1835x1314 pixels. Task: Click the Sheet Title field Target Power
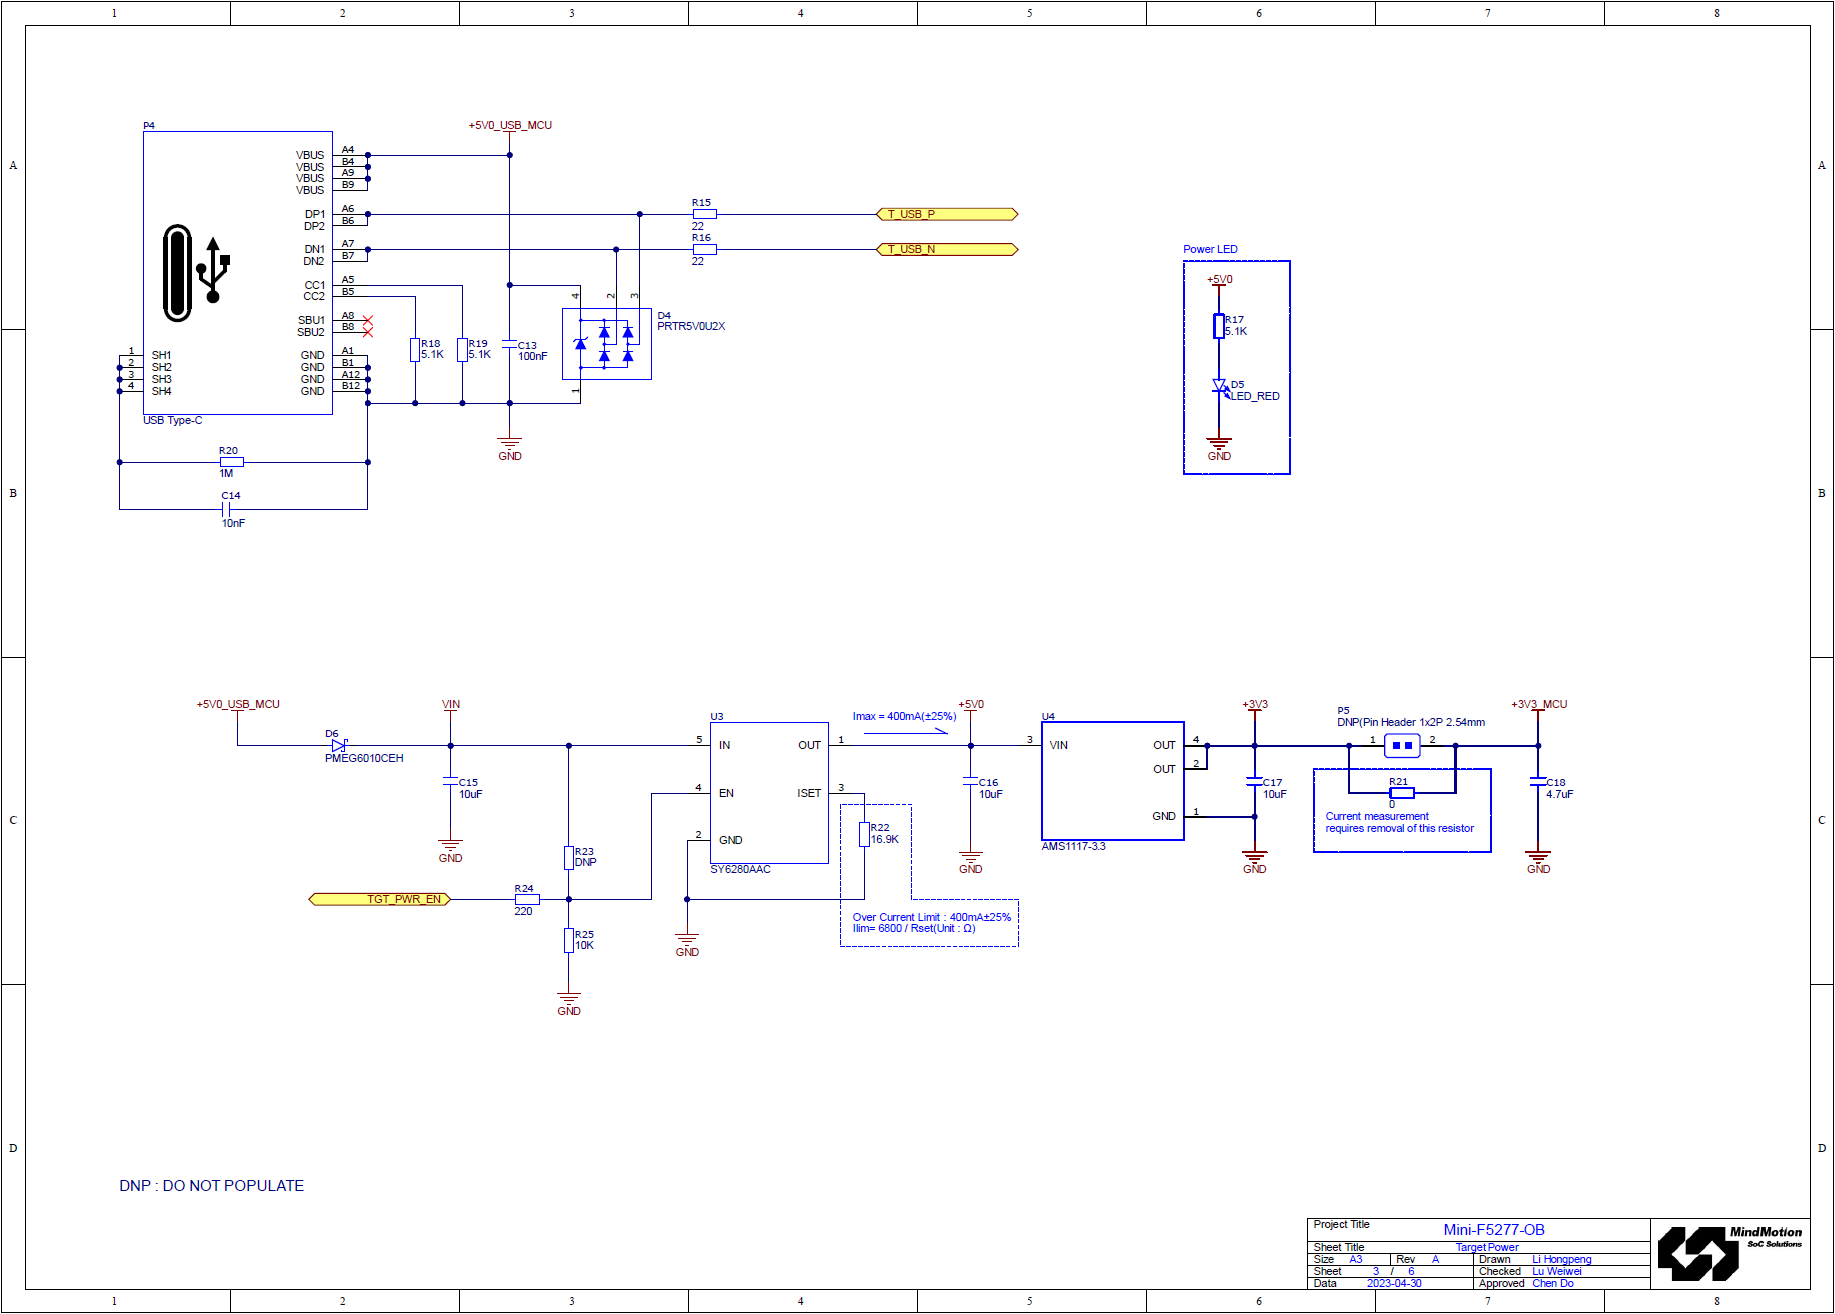tap(1487, 1247)
